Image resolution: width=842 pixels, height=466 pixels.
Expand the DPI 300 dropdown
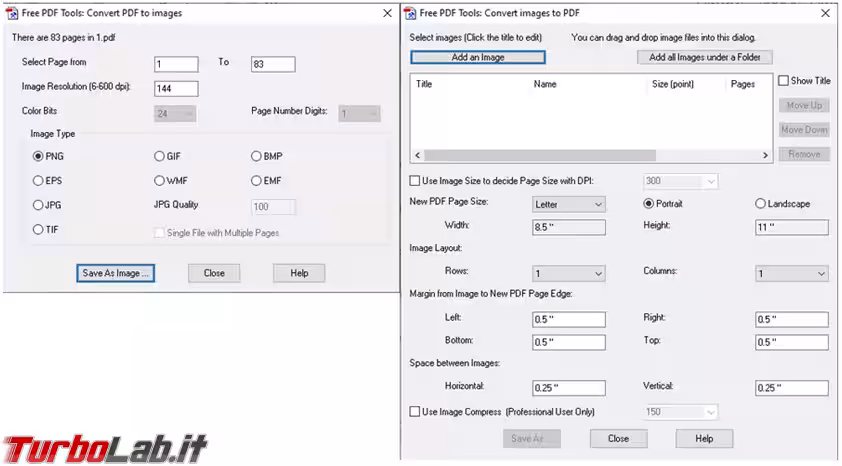(680, 181)
